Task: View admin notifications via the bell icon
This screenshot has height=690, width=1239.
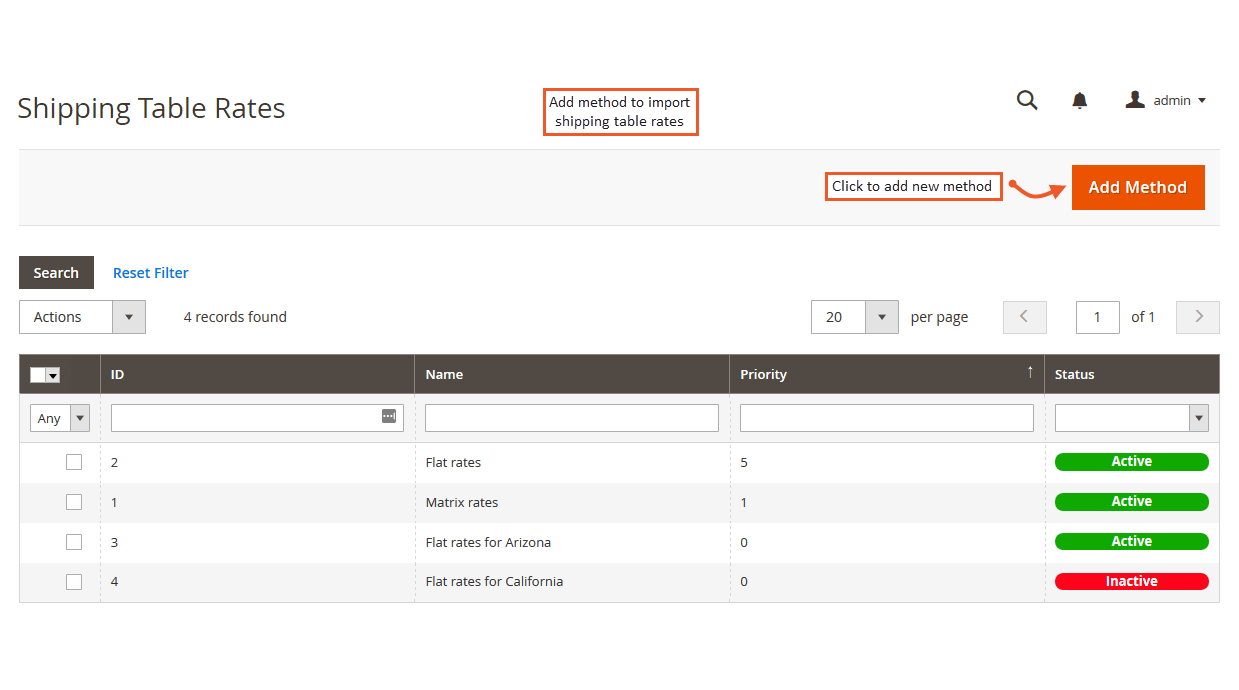Action: tap(1079, 100)
